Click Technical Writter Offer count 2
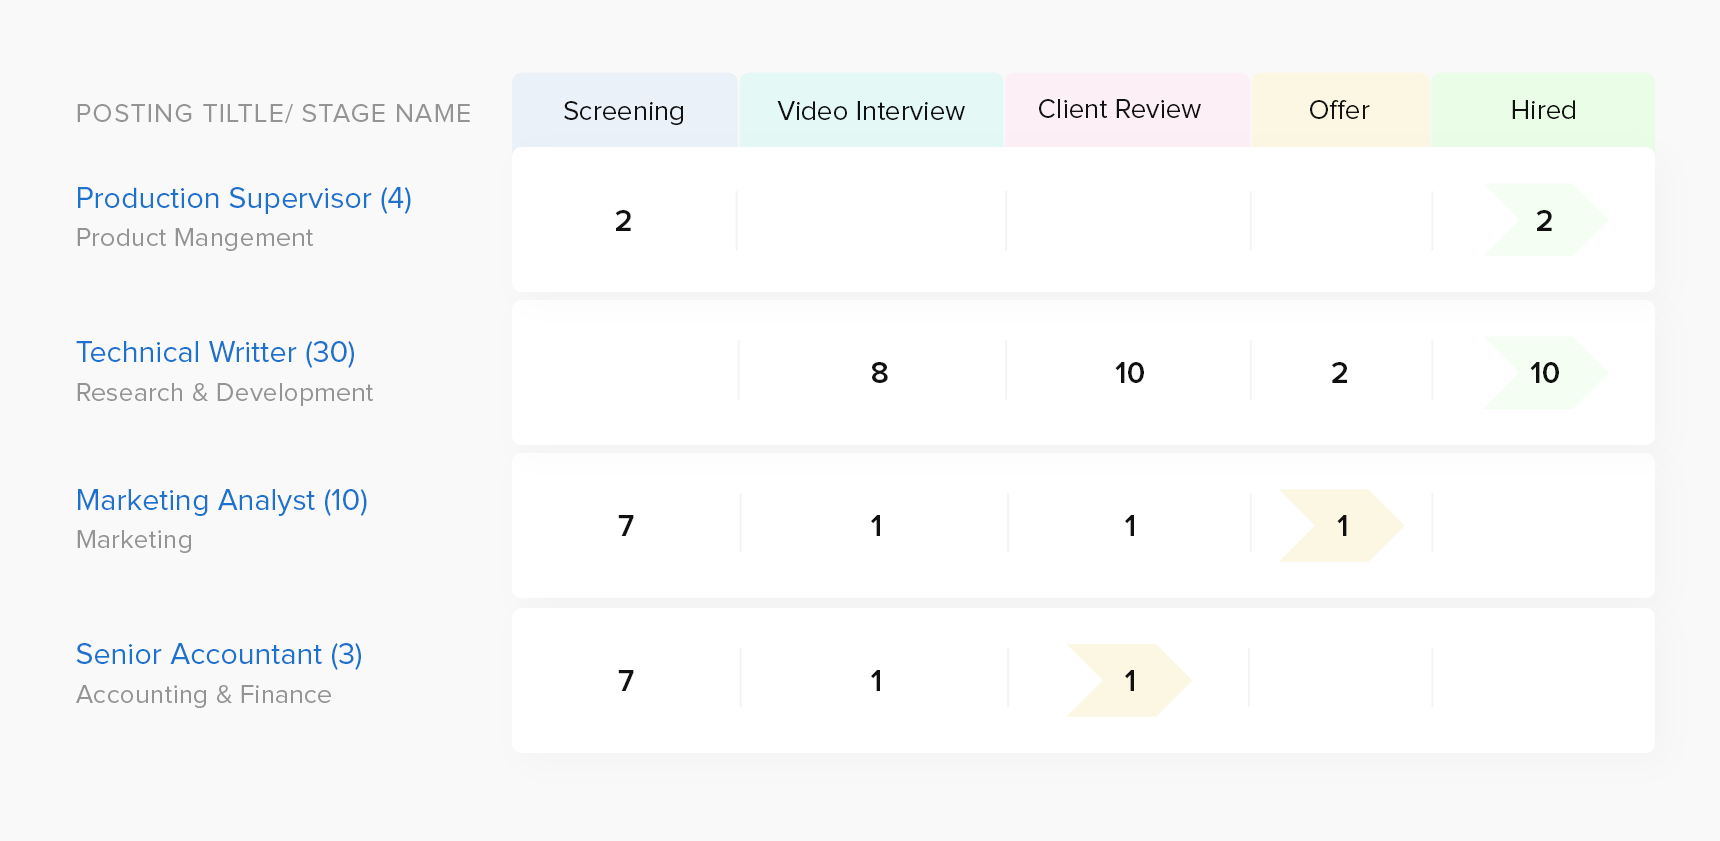The height and width of the screenshot is (841, 1720). 1339,373
